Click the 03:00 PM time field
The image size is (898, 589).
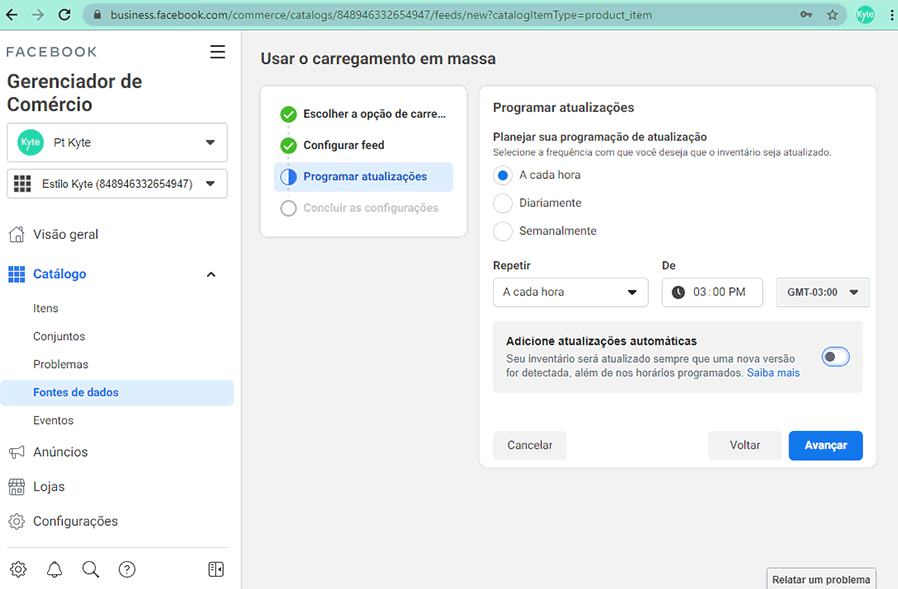point(712,292)
